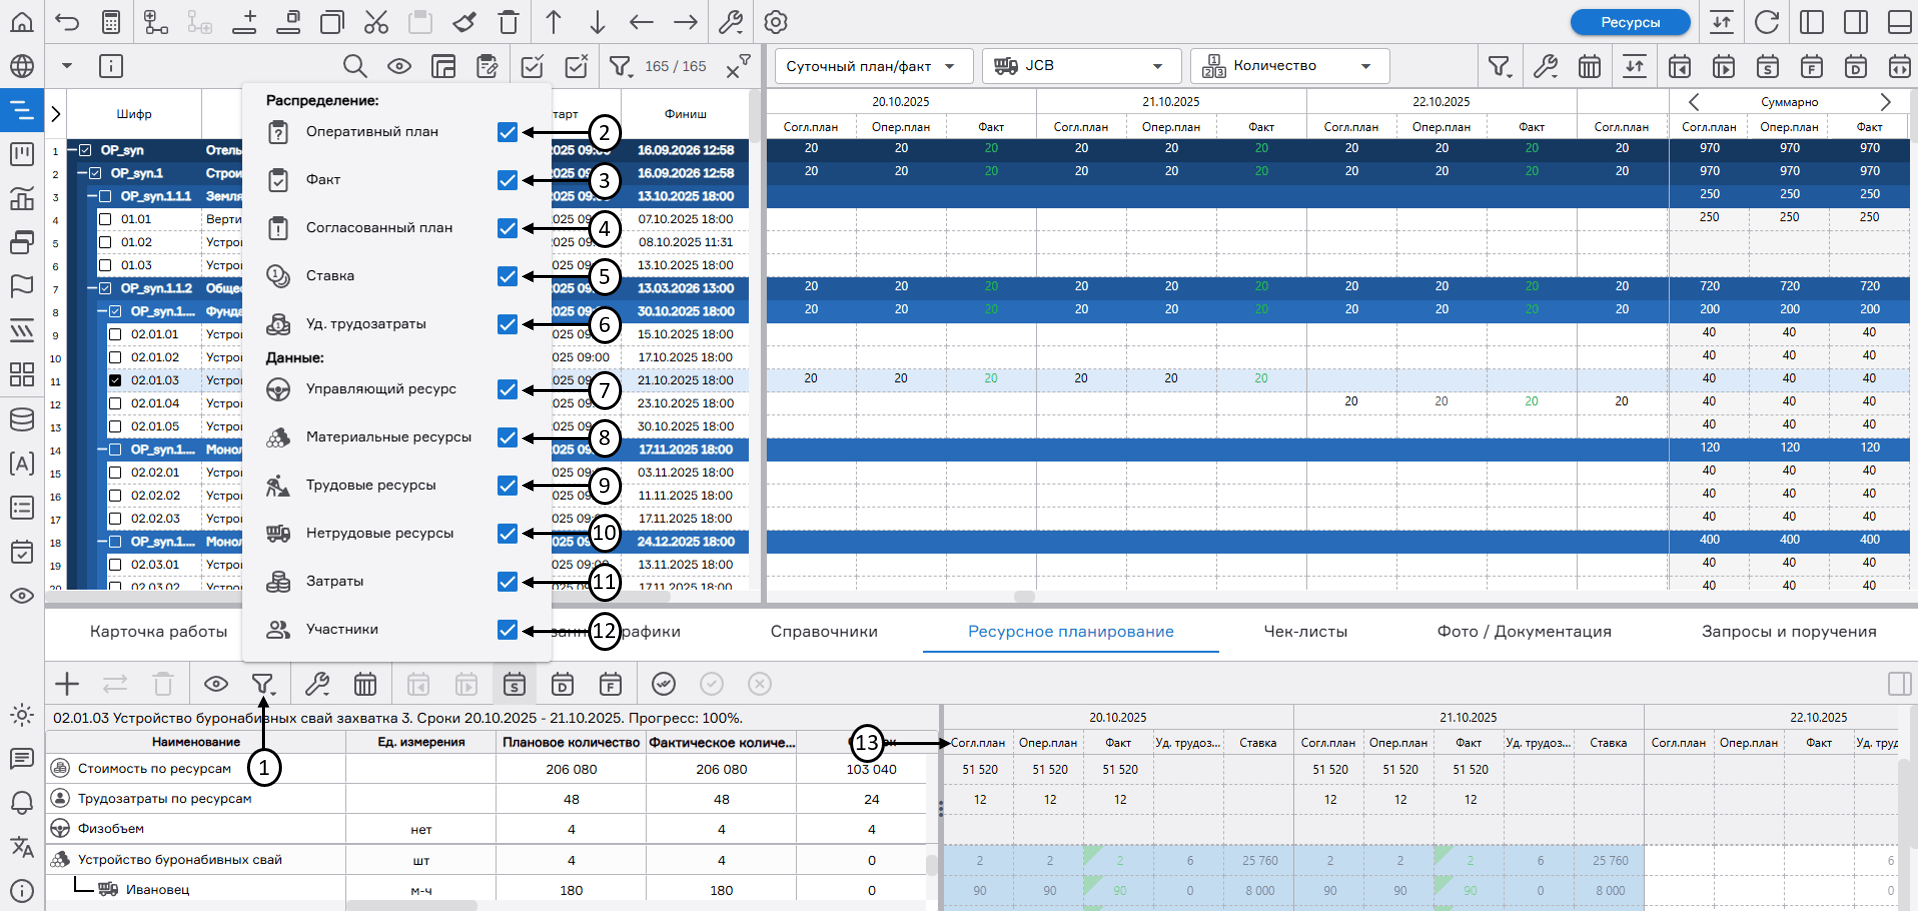
Task: Click the trash delete icon in top toolbar
Action: (x=508, y=22)
